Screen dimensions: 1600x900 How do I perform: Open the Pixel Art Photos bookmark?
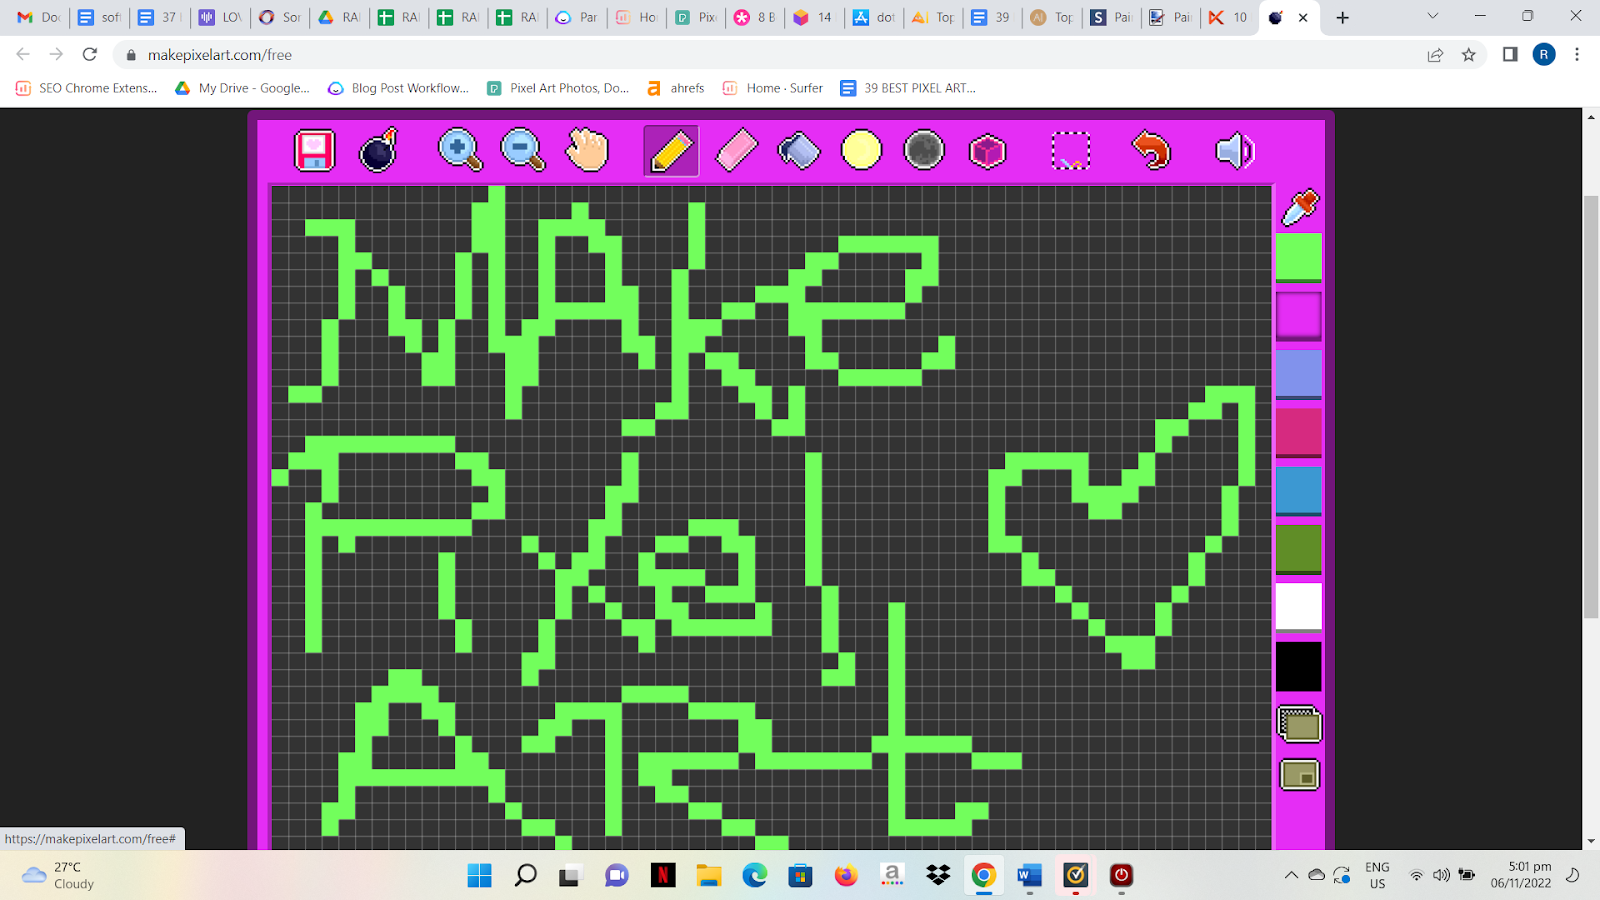pos(558,88)
